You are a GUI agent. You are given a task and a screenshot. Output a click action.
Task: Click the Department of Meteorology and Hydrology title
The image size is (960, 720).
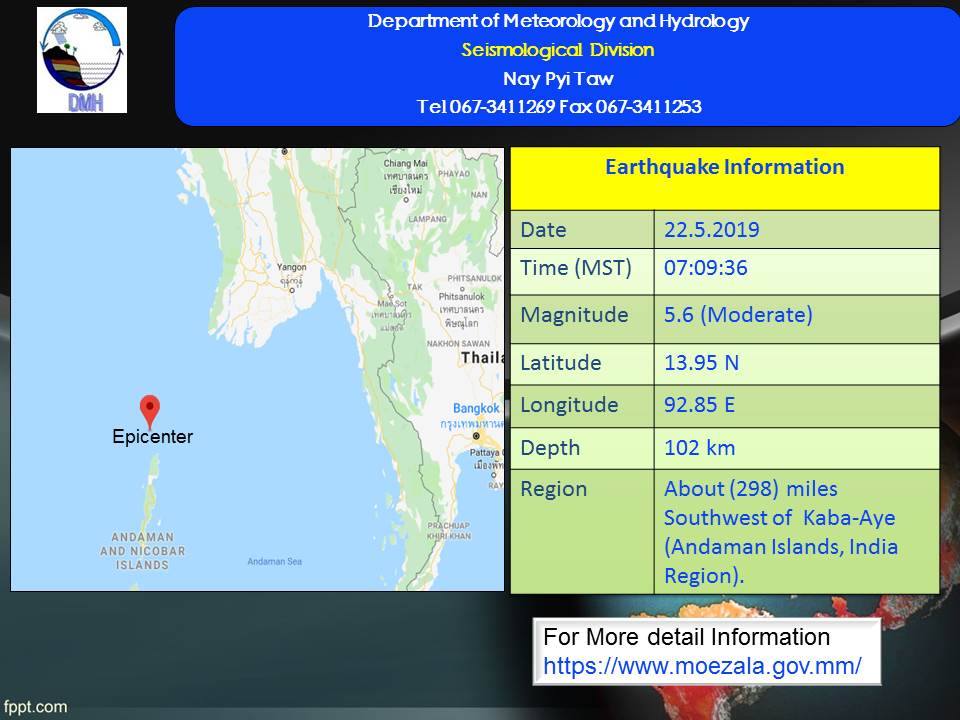coord(558,21)
